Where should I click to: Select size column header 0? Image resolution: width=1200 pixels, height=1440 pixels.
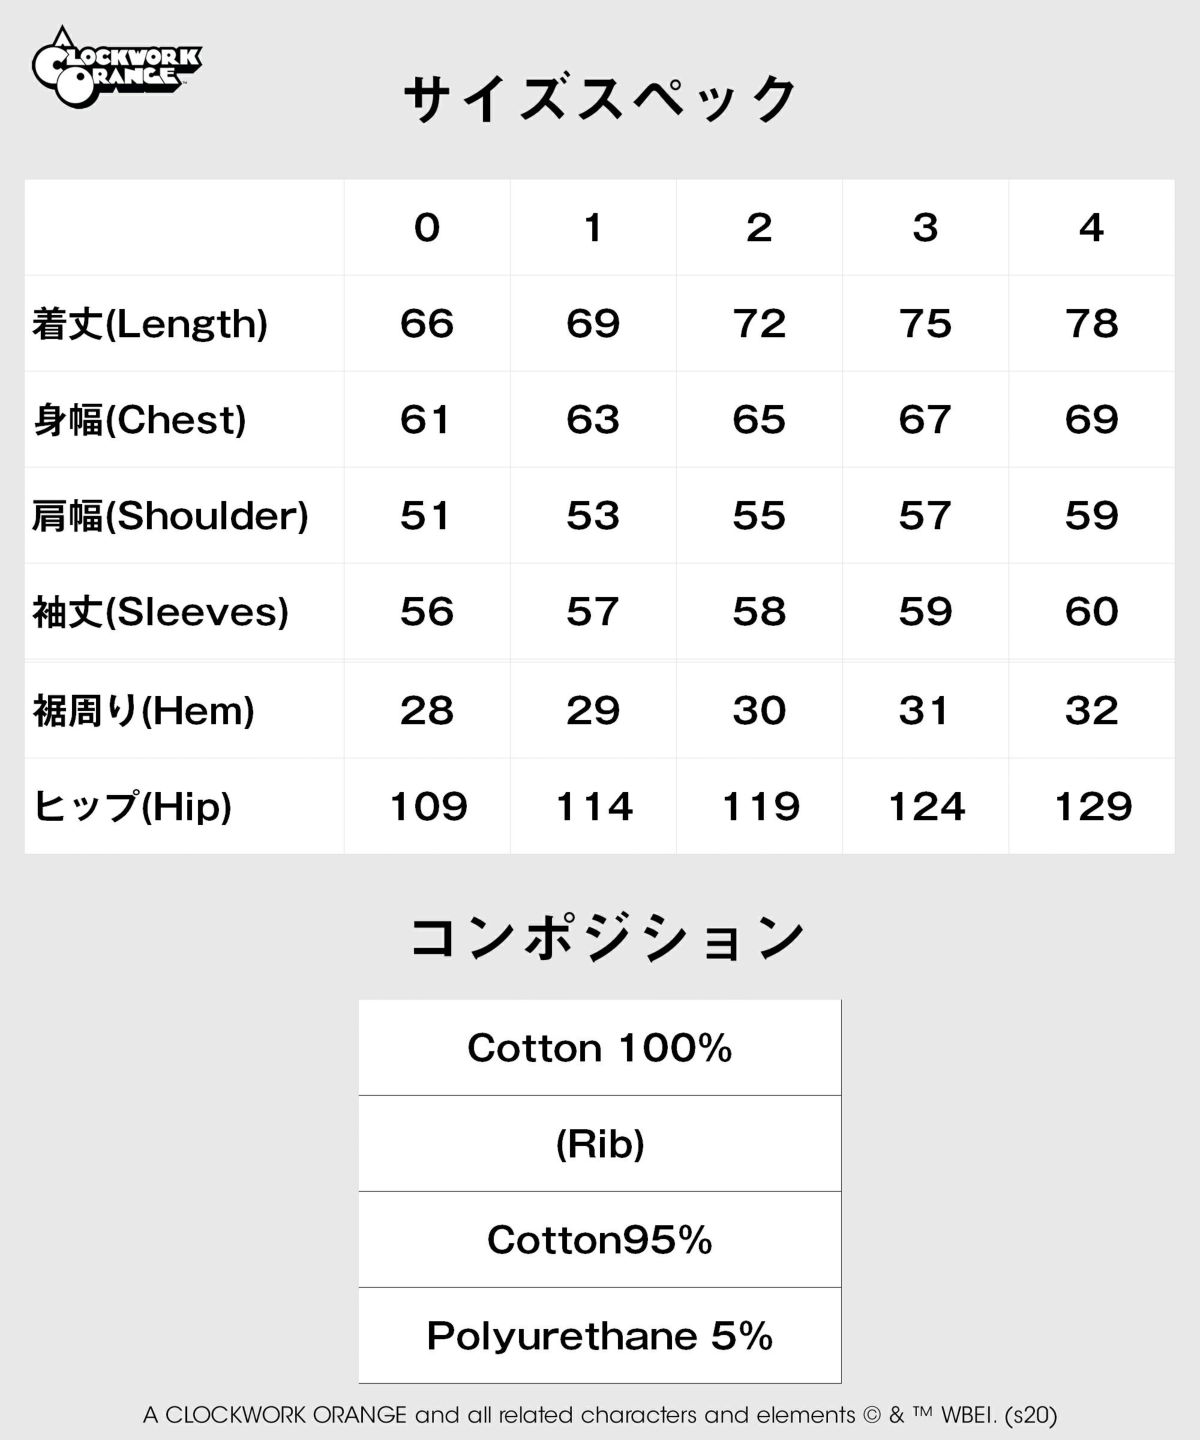click(427, 228)
